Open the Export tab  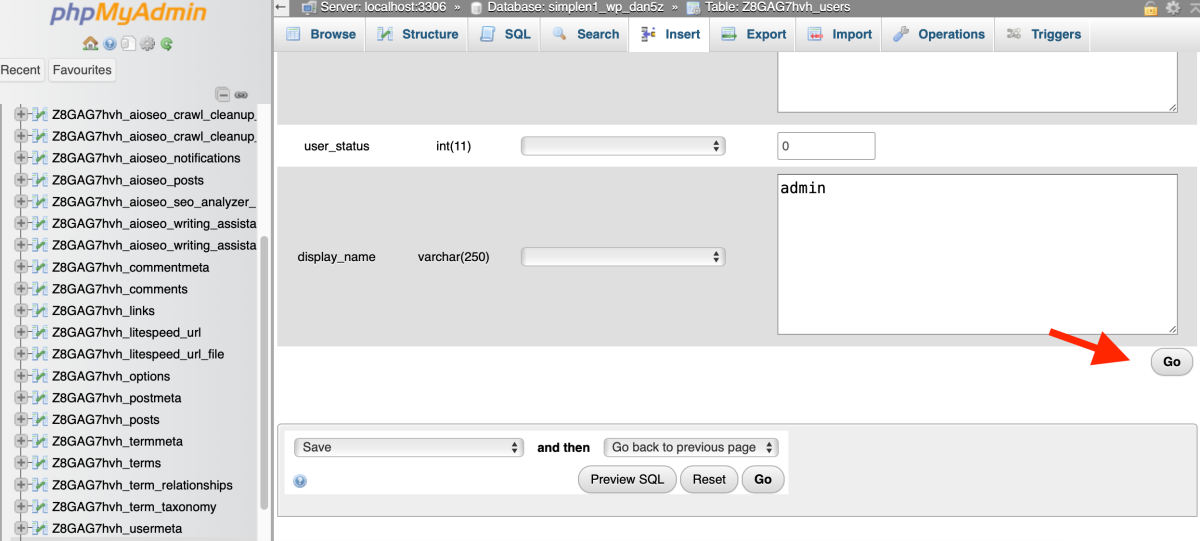753,34
